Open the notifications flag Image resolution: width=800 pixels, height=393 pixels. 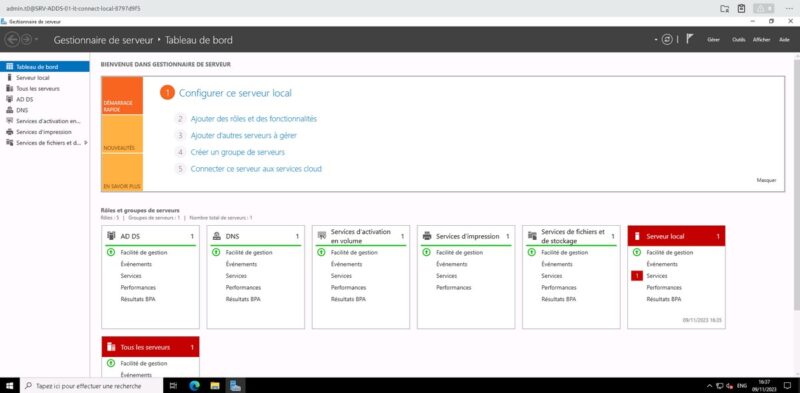(x=689, y=39)
